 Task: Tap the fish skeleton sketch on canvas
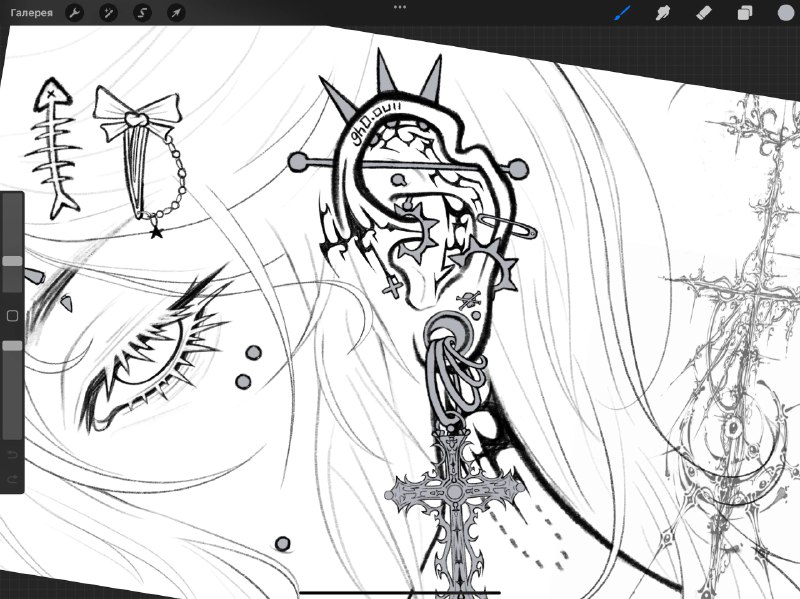(x=53, y=148)
